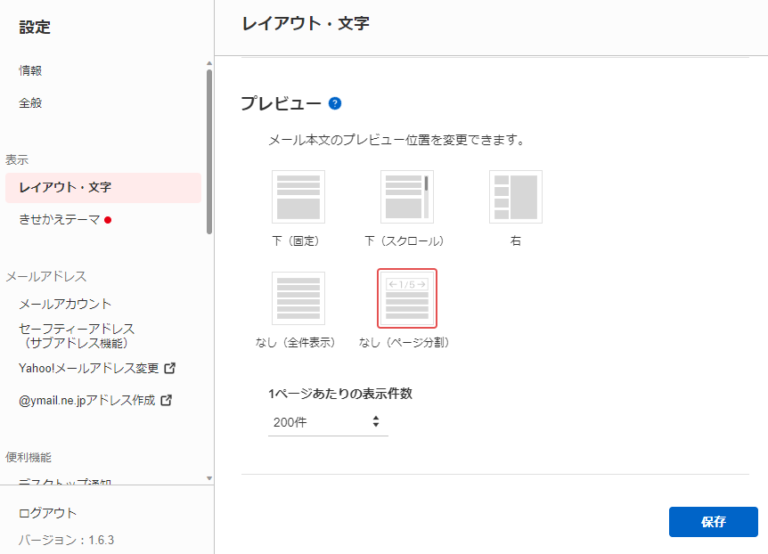This screenshot has width=768, height=554.
Task: Open セーフティーアドレス settings
Action: [x=76, y=335]
